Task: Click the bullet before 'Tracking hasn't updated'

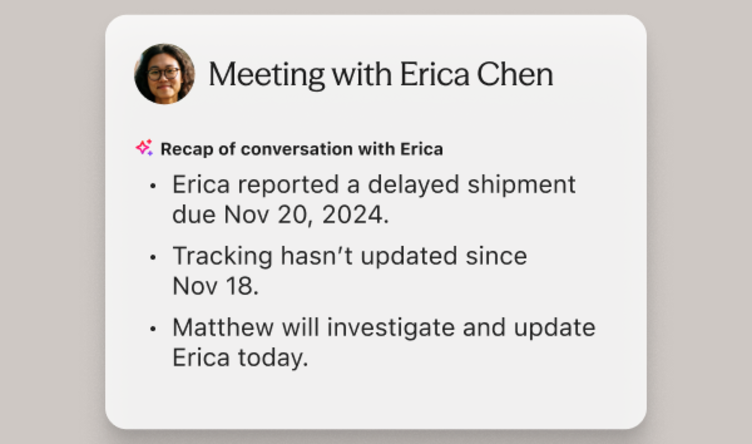Action: pyautogui.click(x=153, y=257)
